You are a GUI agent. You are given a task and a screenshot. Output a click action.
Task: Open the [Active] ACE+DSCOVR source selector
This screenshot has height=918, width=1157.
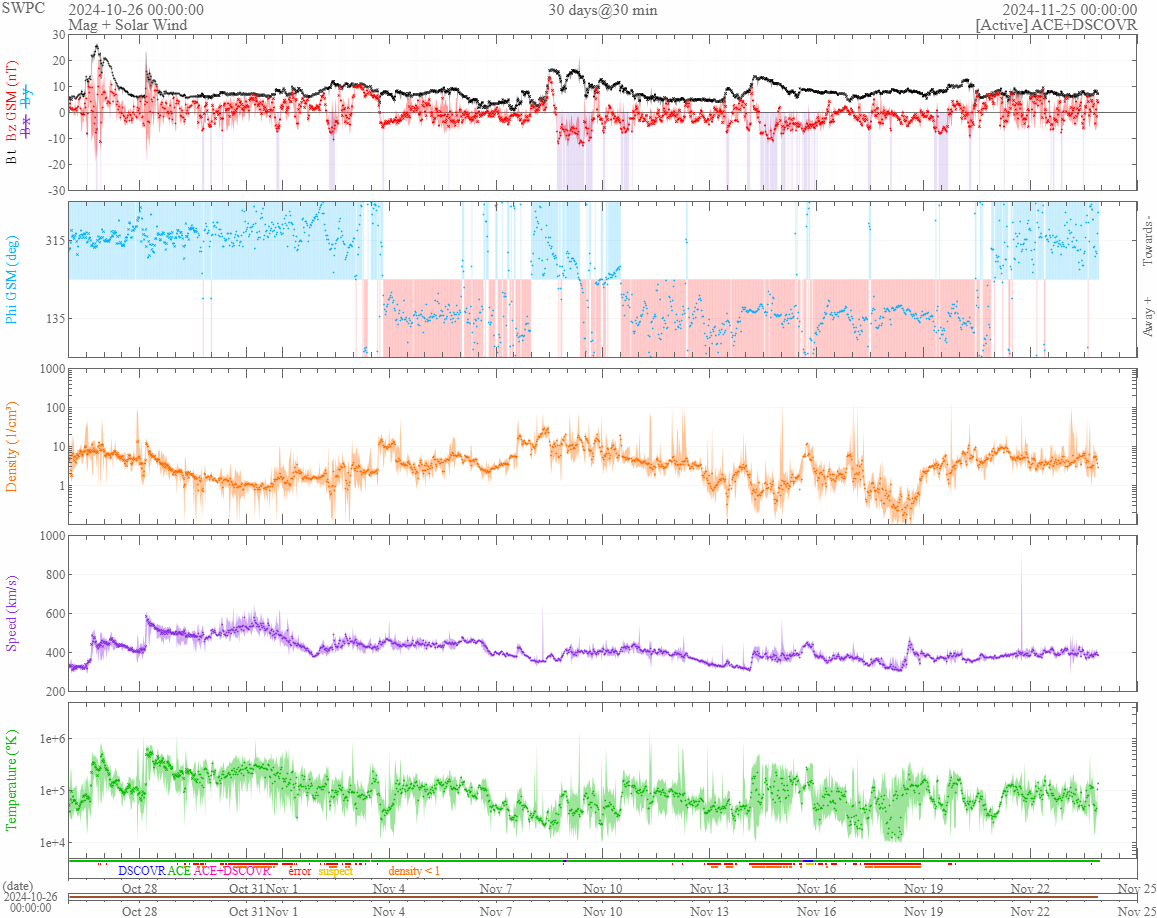pos(1056,25)
